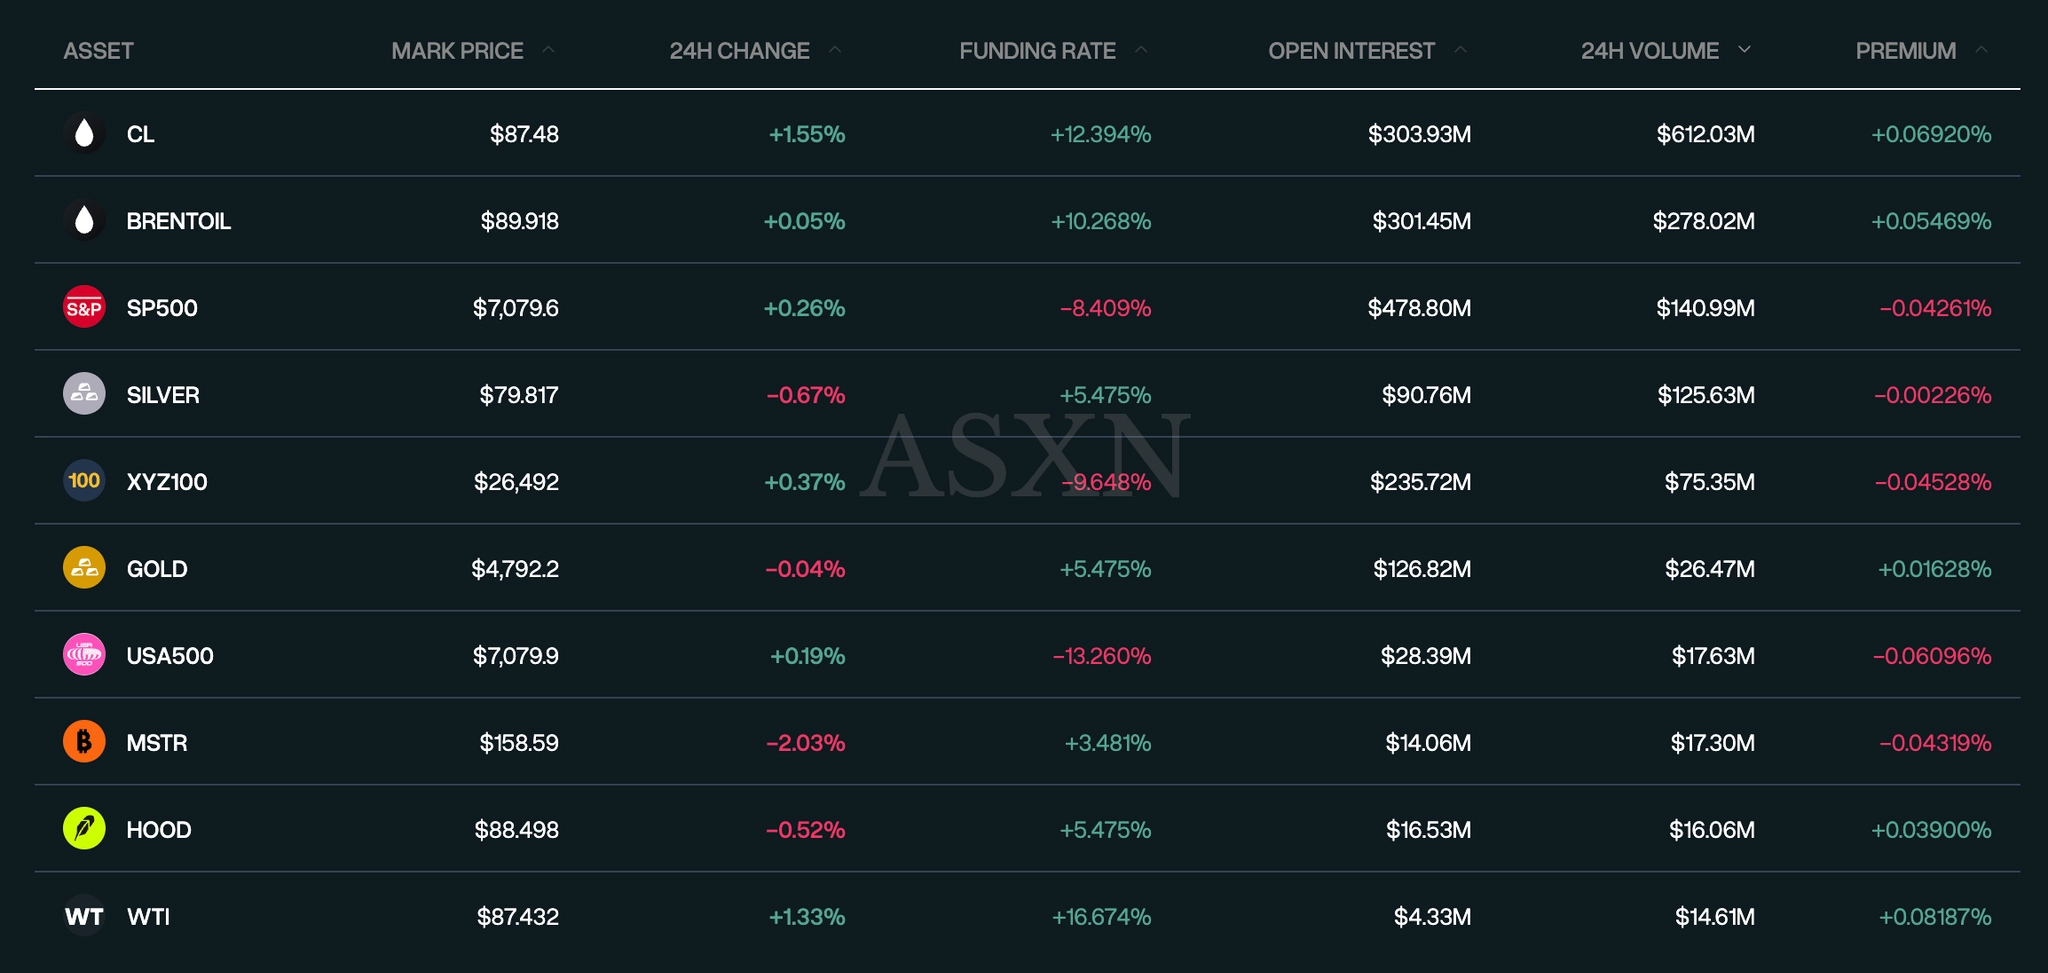Click the pink USA500 icon
2048x973 pixels.
coord(84,655)
